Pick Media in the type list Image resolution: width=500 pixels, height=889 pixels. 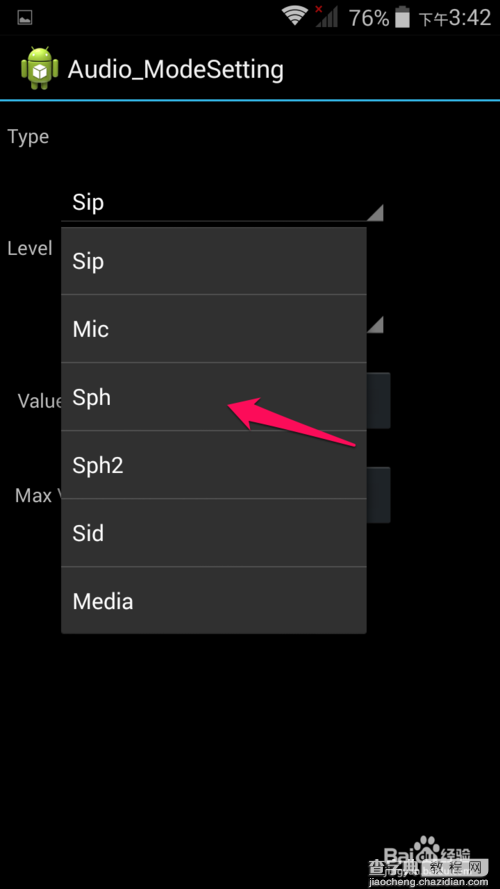[214, 600]
